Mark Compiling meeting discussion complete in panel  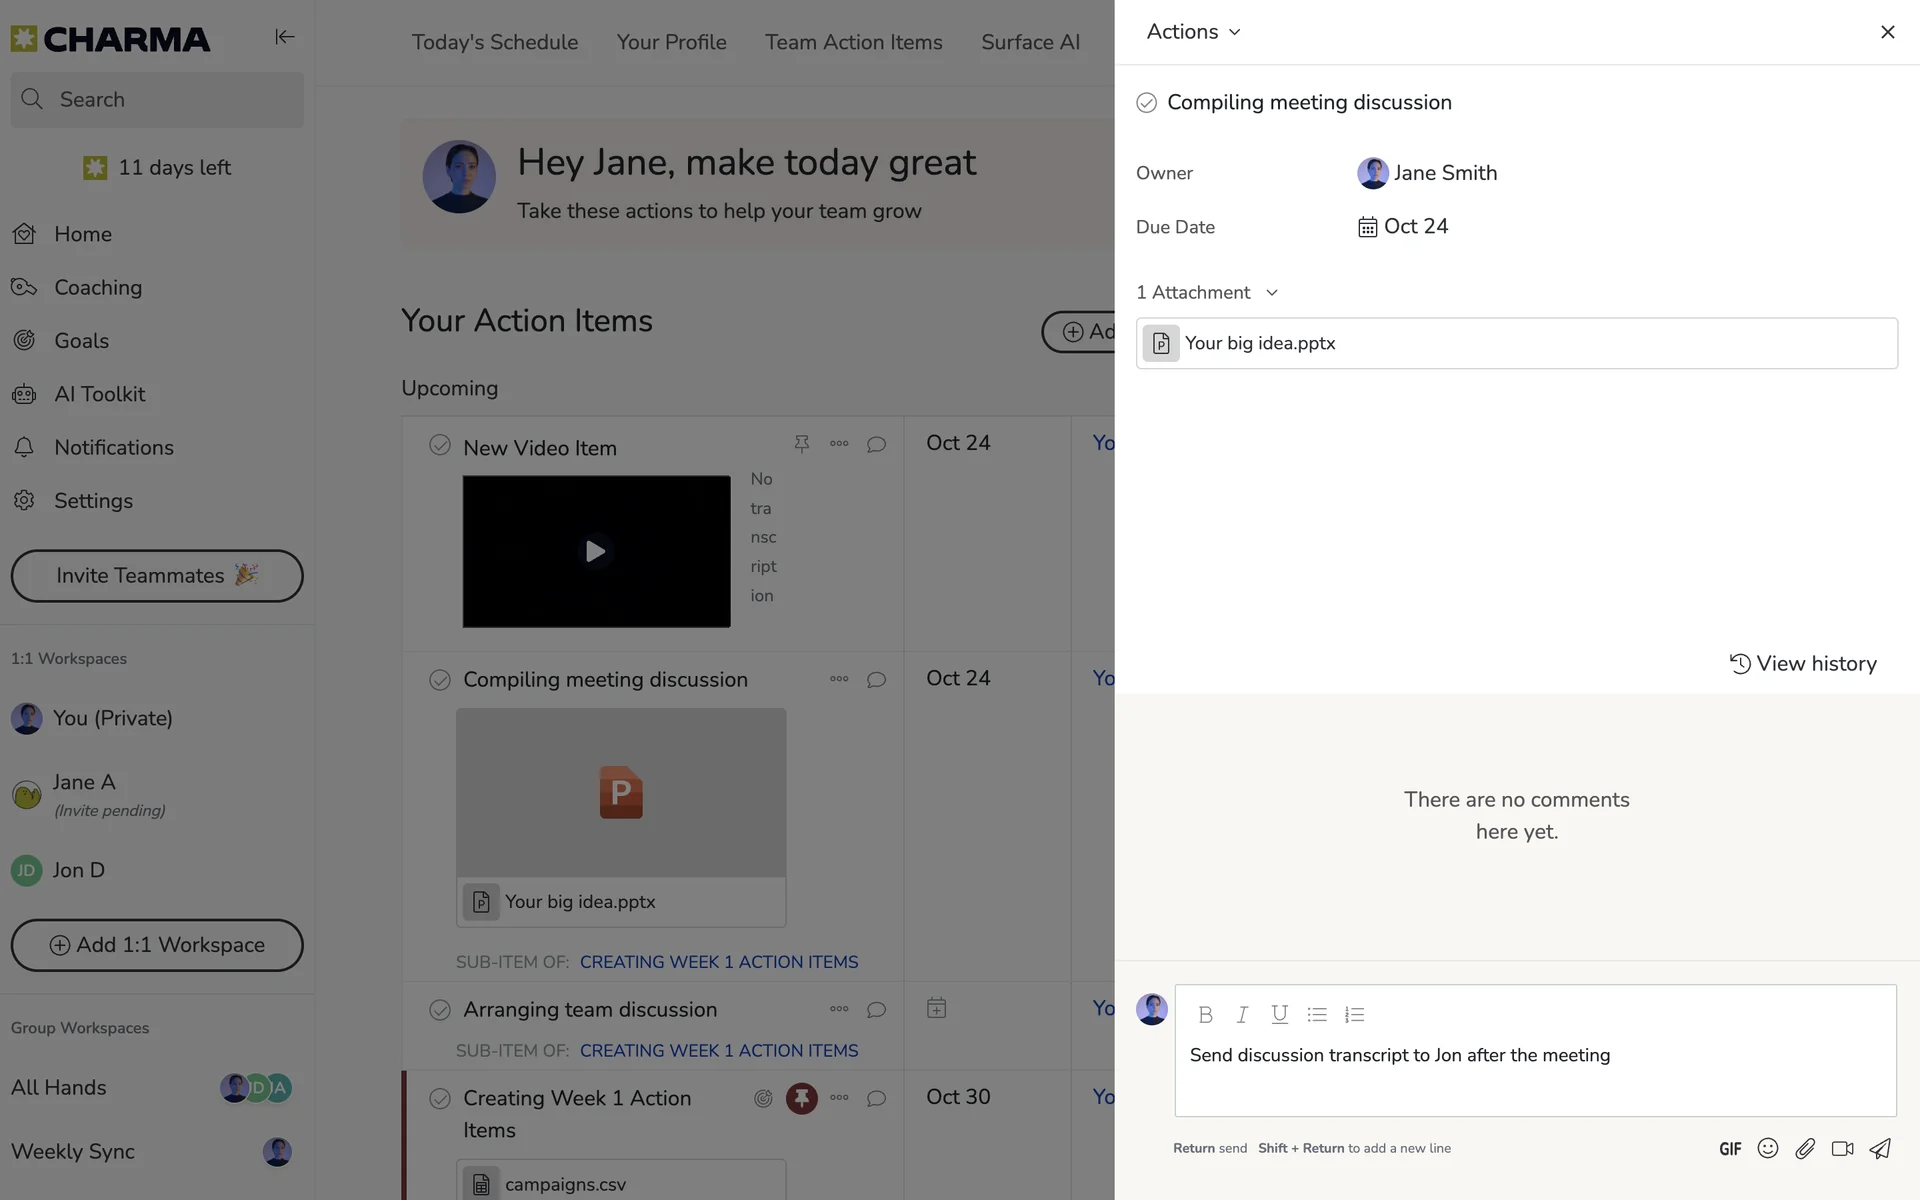point(1146,103)
